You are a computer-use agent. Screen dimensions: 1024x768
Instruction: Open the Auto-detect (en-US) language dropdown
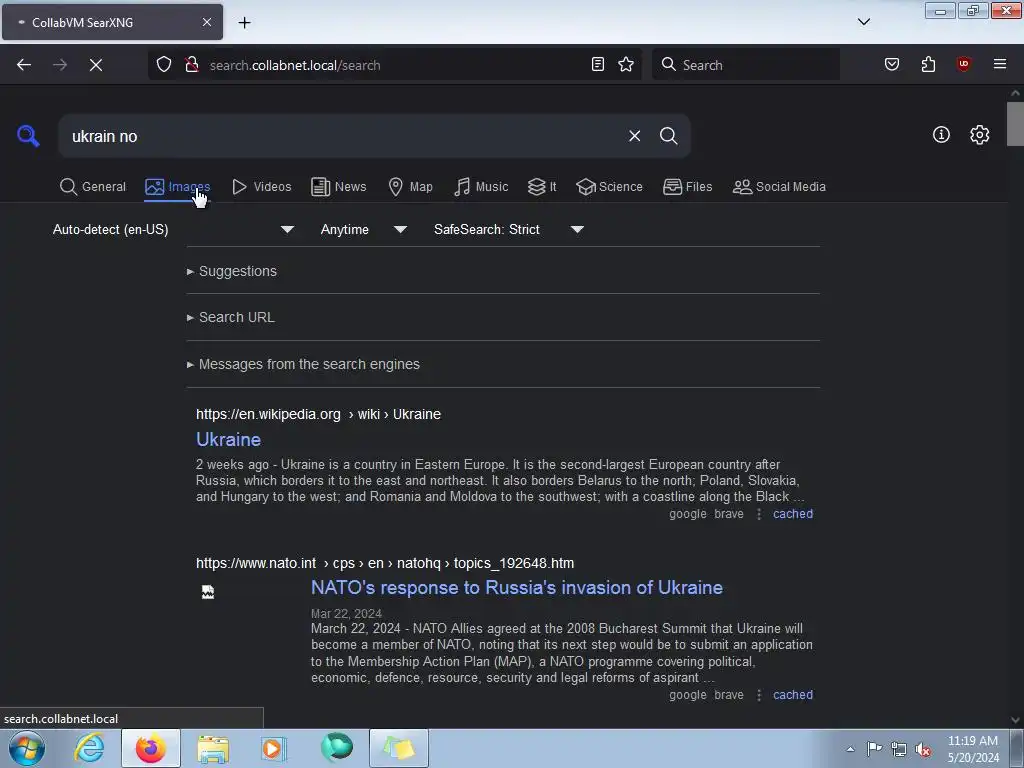pos(173,229)
